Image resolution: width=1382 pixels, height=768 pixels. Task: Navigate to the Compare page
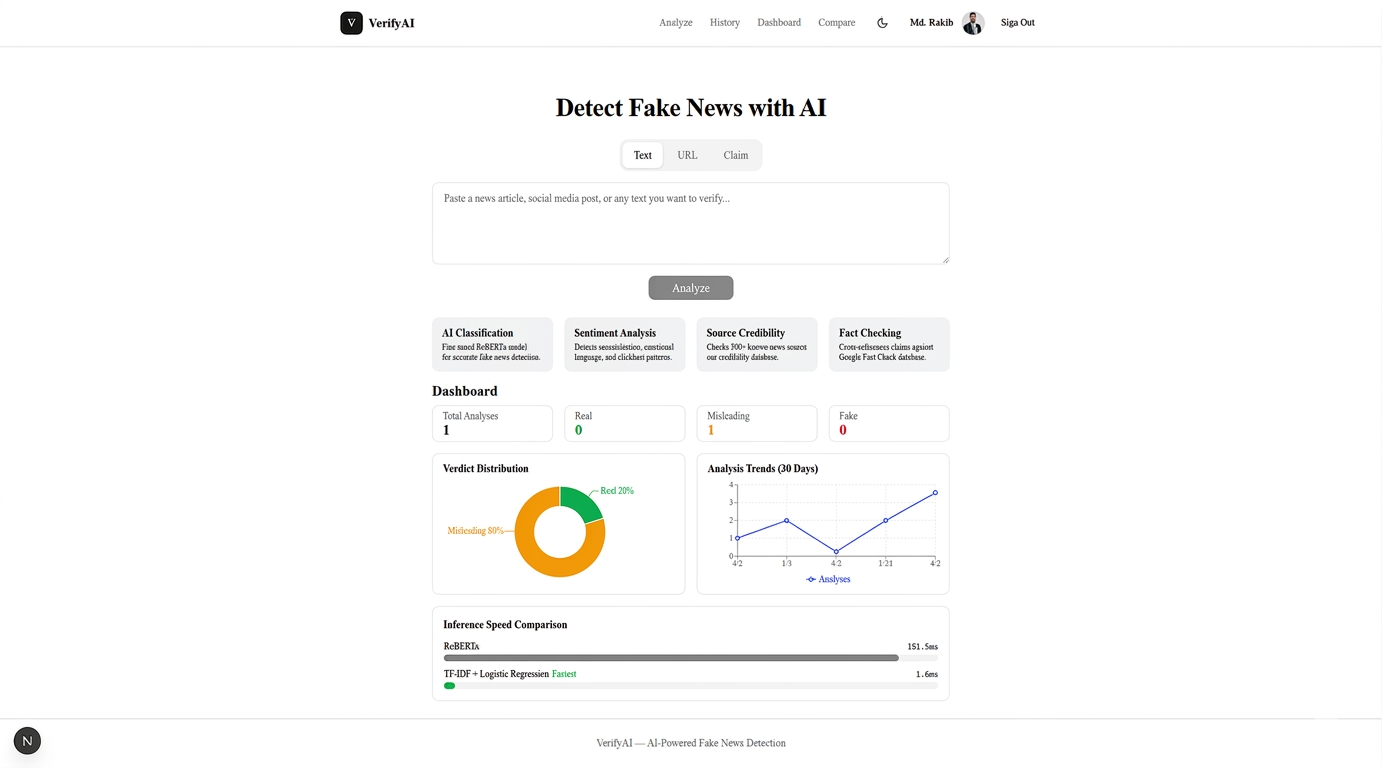(x=836, y=22)
